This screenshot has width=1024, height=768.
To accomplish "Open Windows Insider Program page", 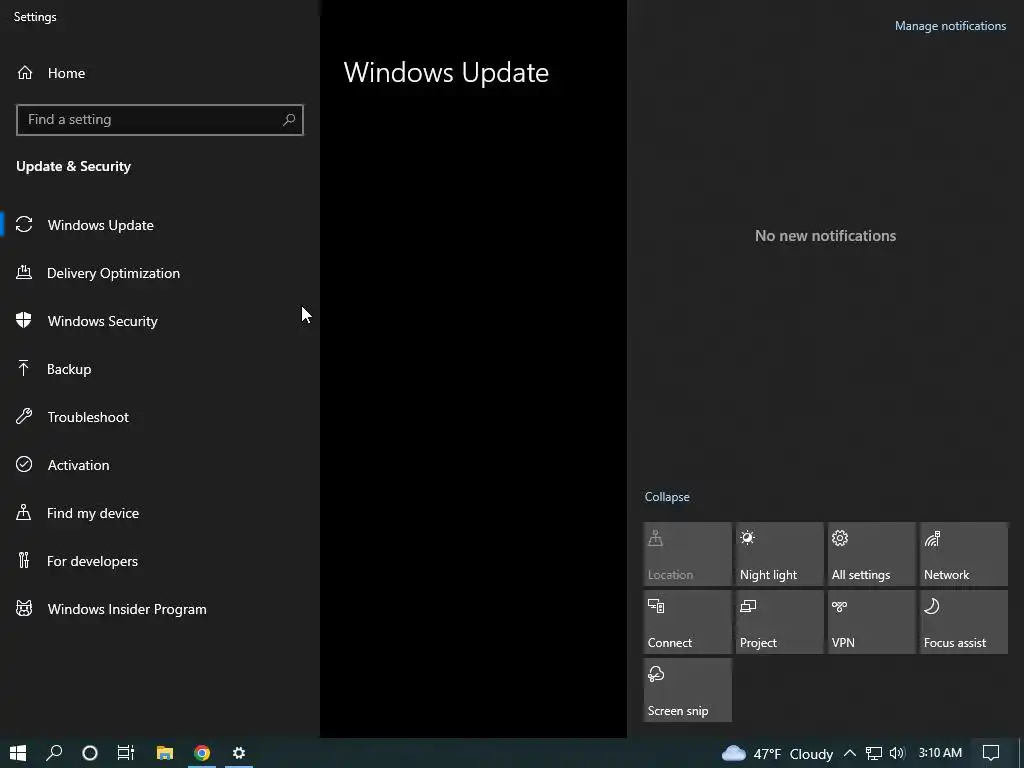I will [x=159, y=609].
